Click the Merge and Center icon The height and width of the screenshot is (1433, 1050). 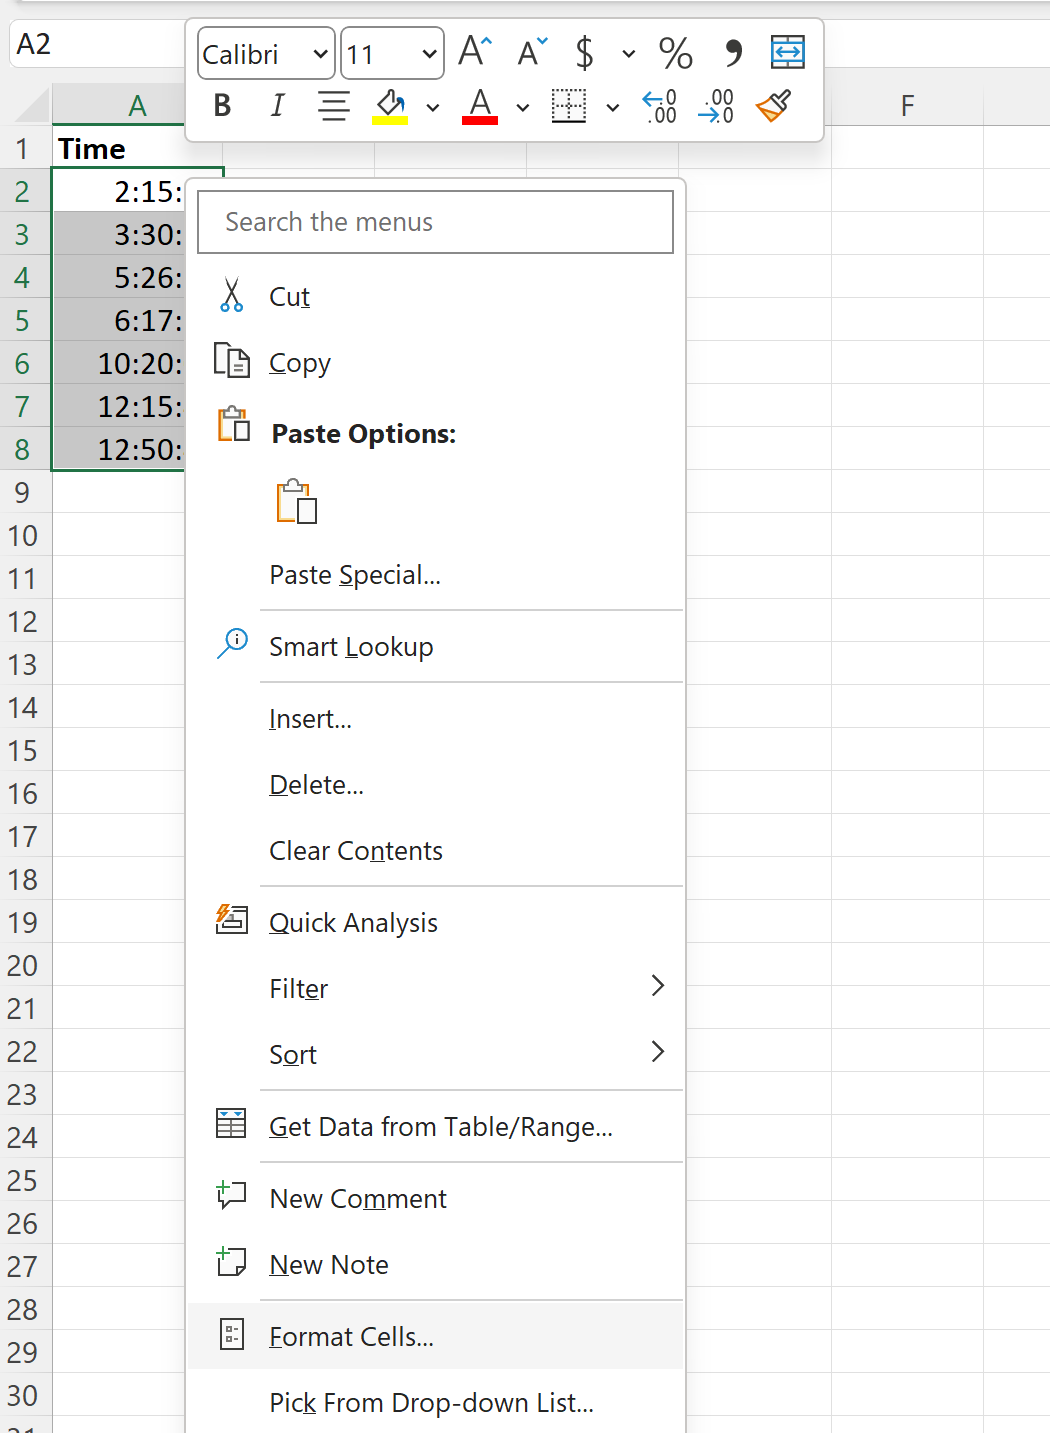click(x=788, y=52)
